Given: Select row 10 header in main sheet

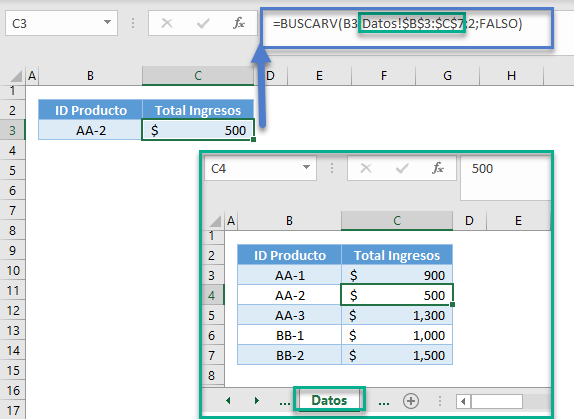Looking at the screenshot, I should tap(13, 271).
